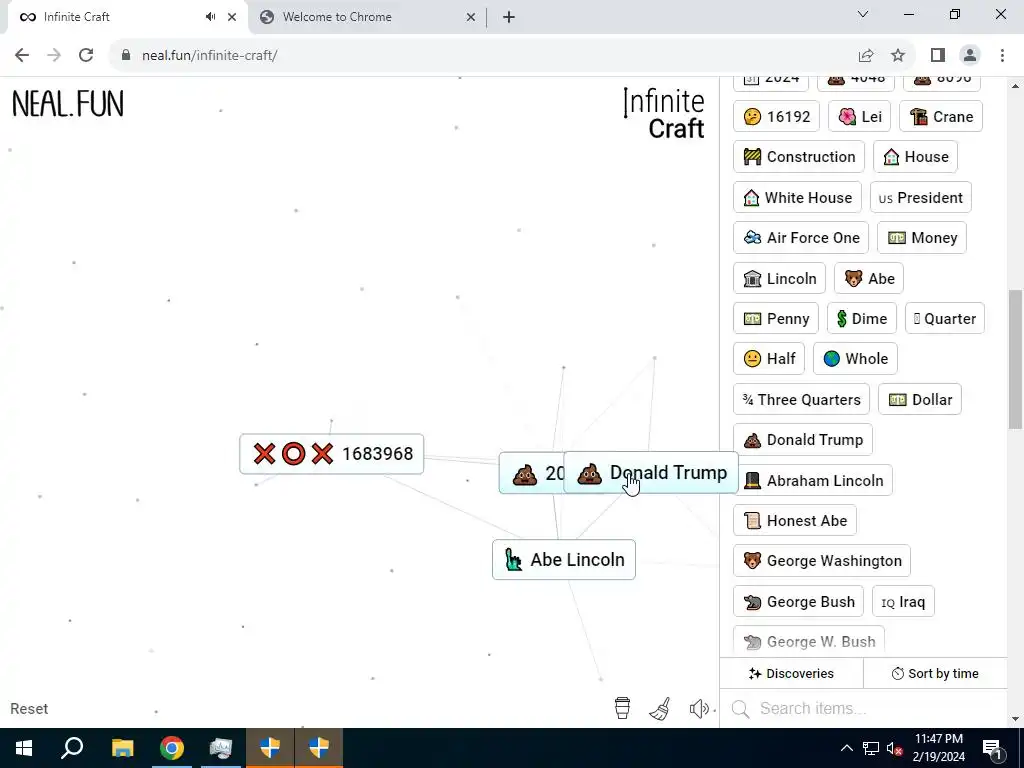
Task: Click the Abe Lincoln item on canvas
Action: [x=564, y=560]
